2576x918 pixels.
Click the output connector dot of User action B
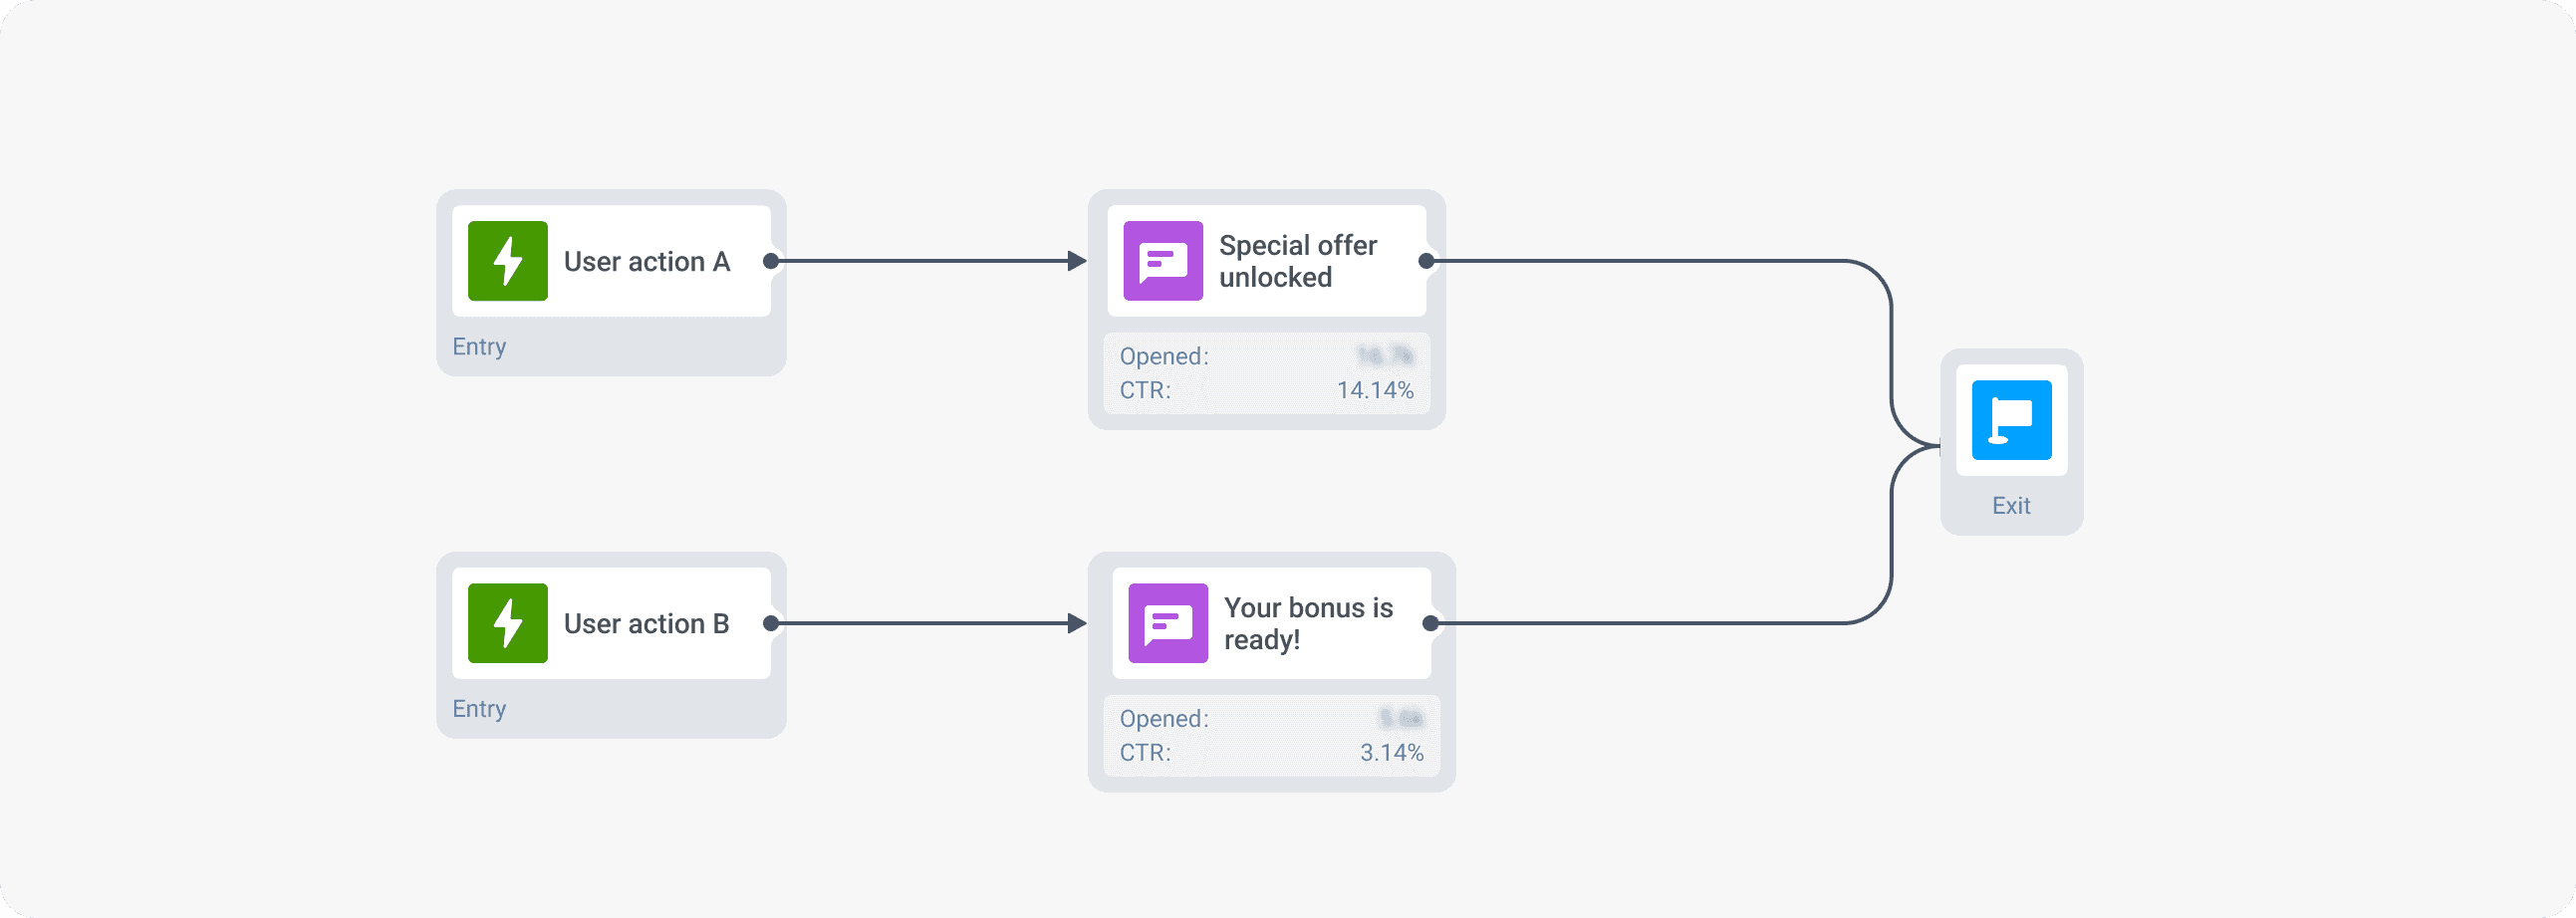click(771, 623)
